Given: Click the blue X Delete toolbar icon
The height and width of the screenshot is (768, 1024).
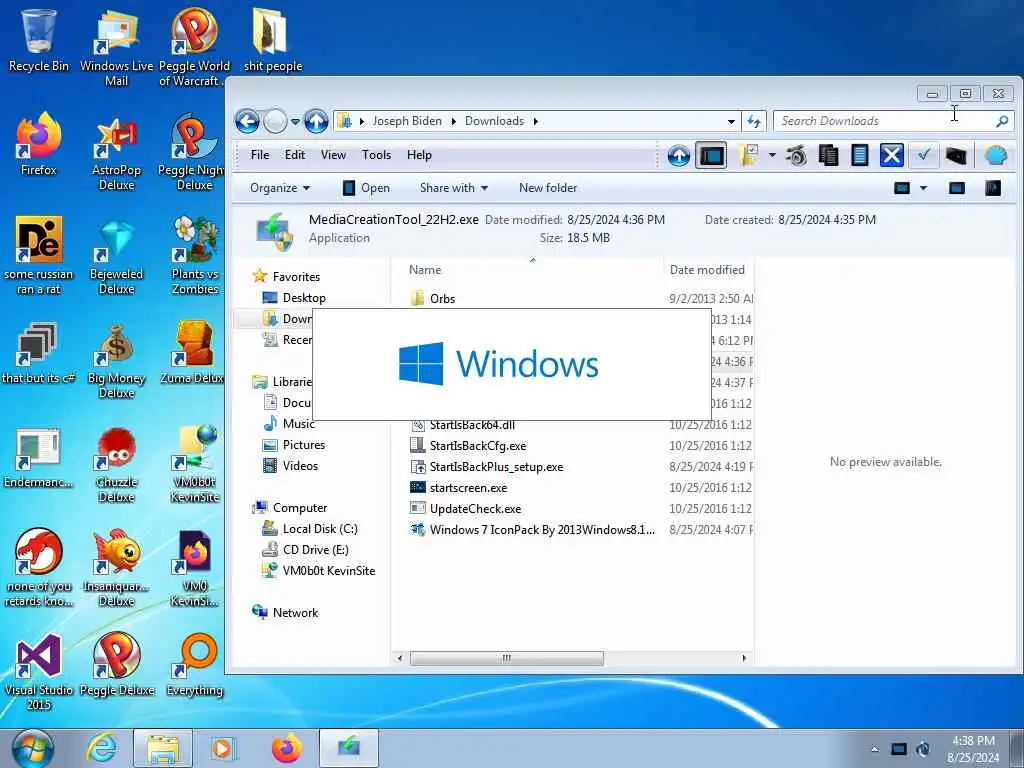Looking at the screenshot, I should tap(891, 155).
